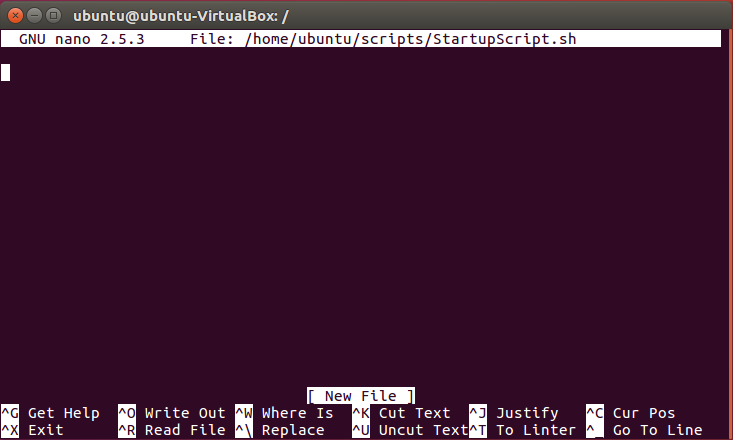The height and width of the screenshot is (440, 733).
Task: Select the ^U Uncut Text shortcut
Action: (x=410, y=430)
